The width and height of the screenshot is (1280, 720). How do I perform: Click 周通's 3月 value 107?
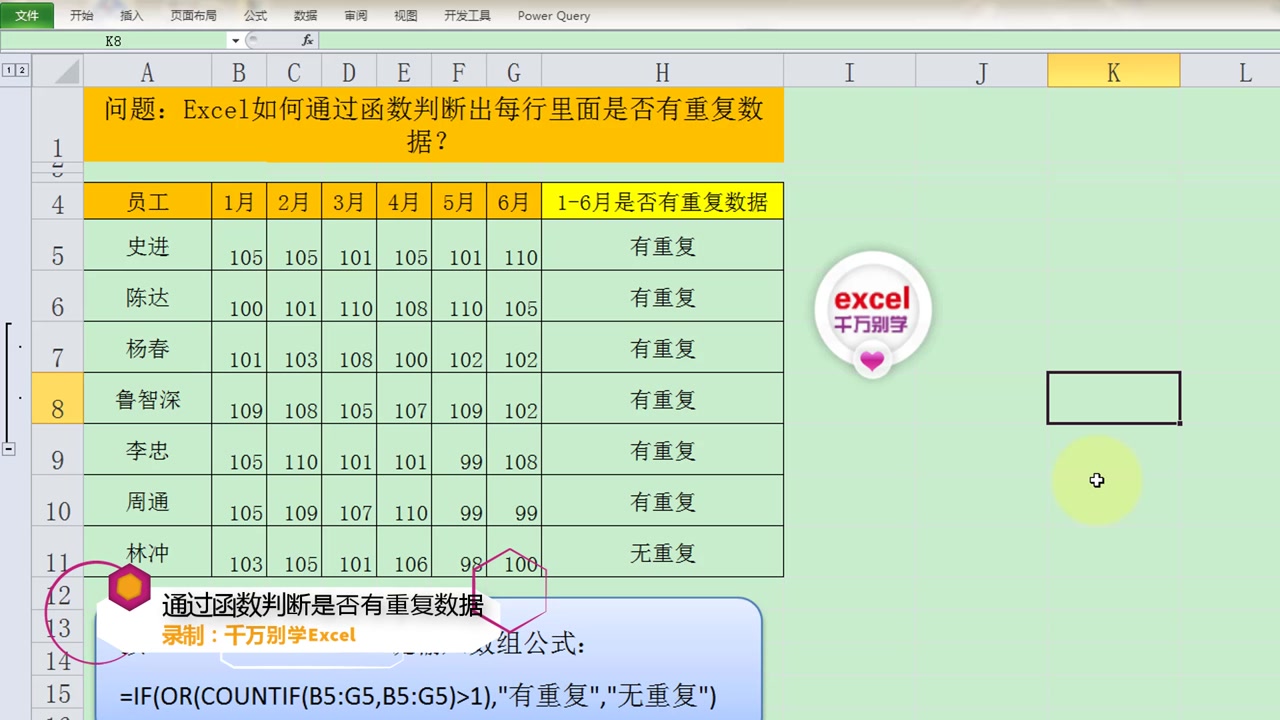point(349,500)
